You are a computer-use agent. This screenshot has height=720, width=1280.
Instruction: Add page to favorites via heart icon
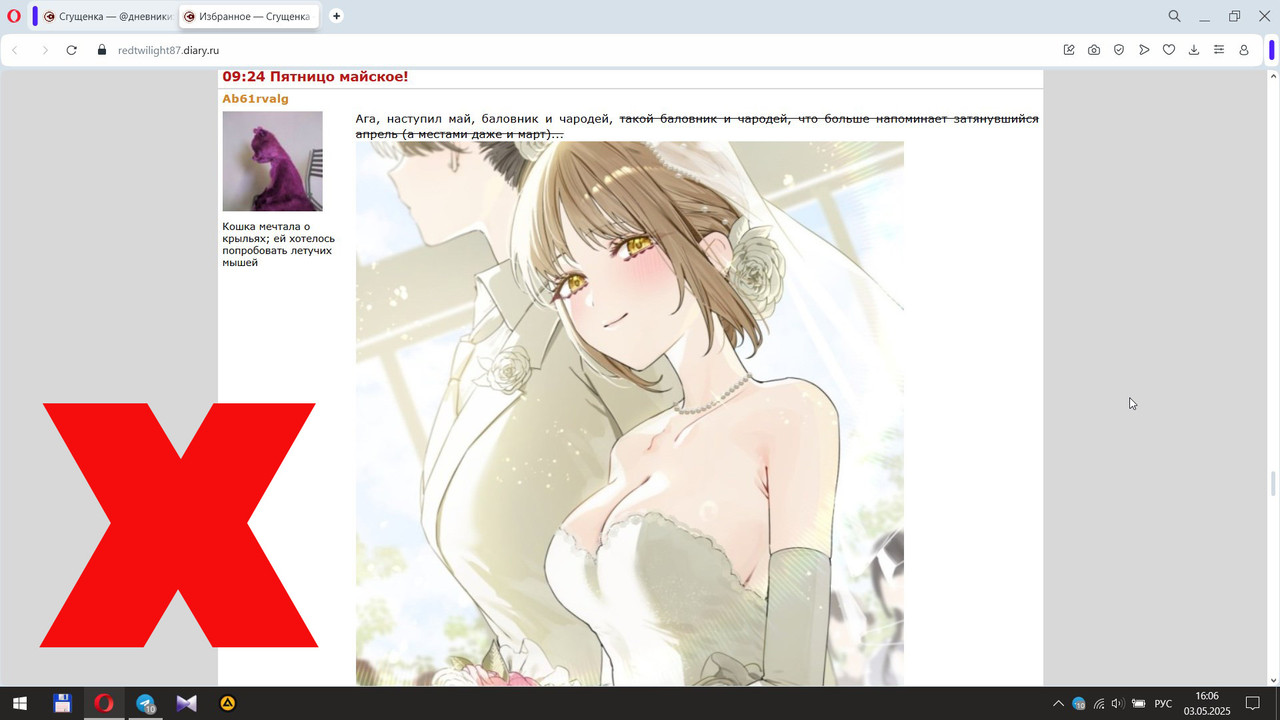click(x=1169, y=49)
